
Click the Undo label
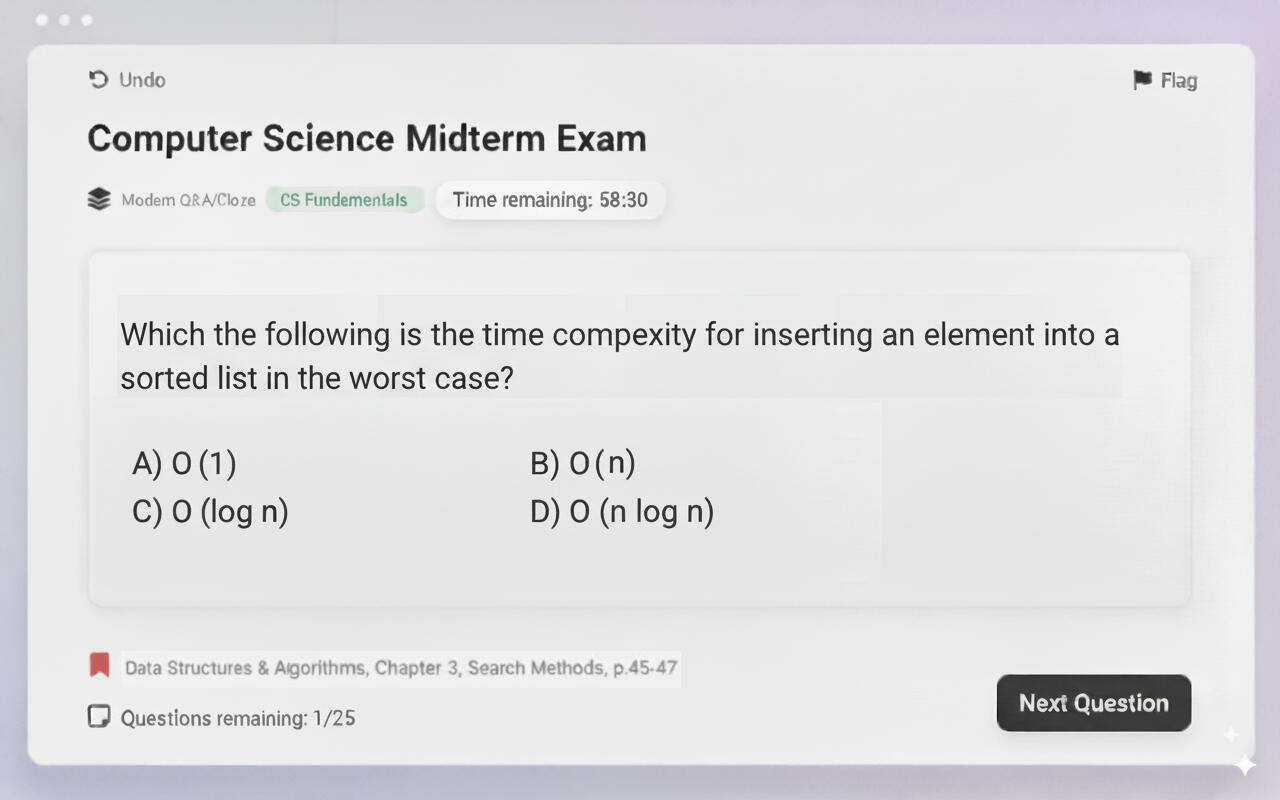tap(142, 80)
